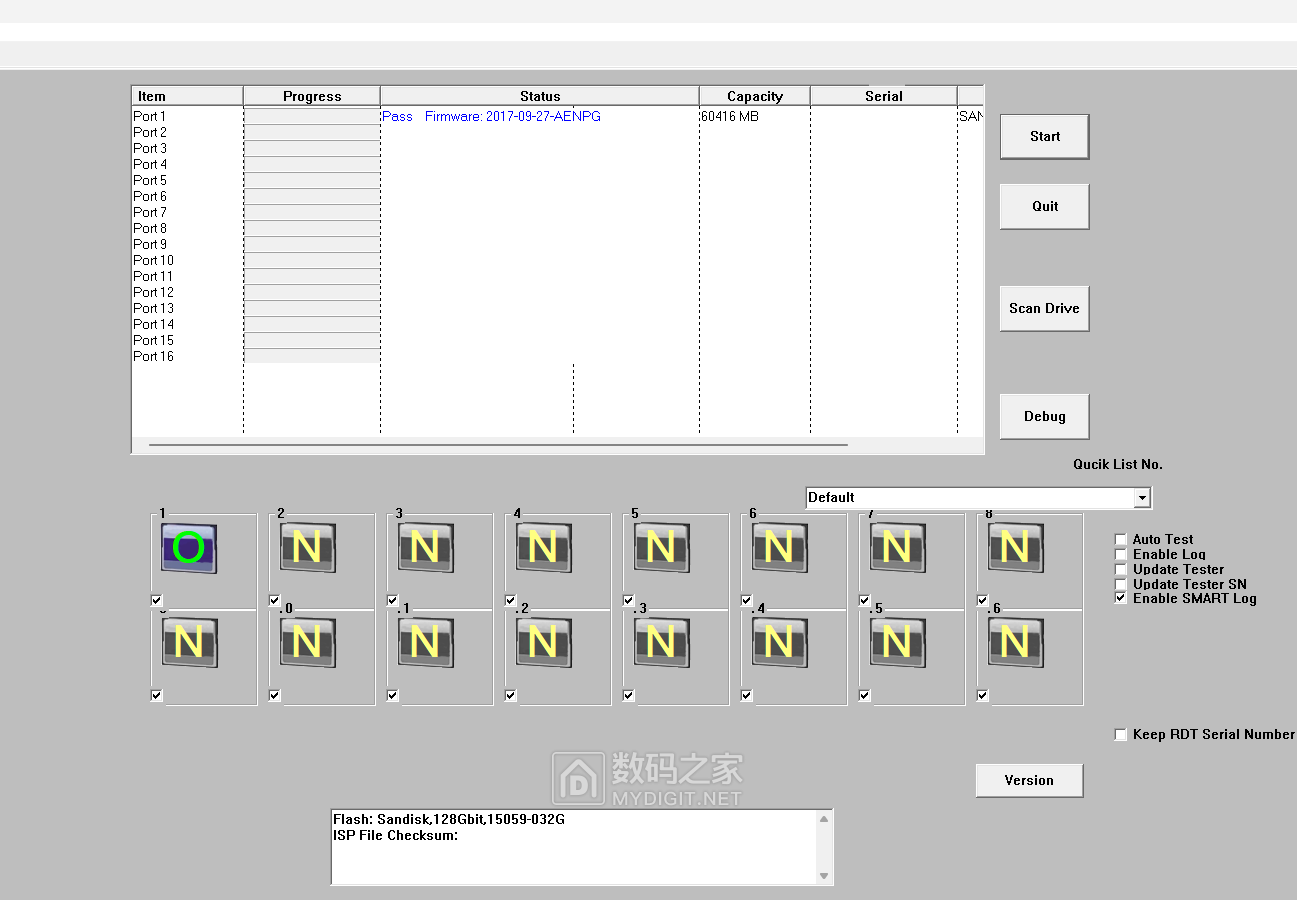1297x900 pixels.
Task: Check the Update Tester SN option
Action: pyautogui.click(x=1121, y=584)
